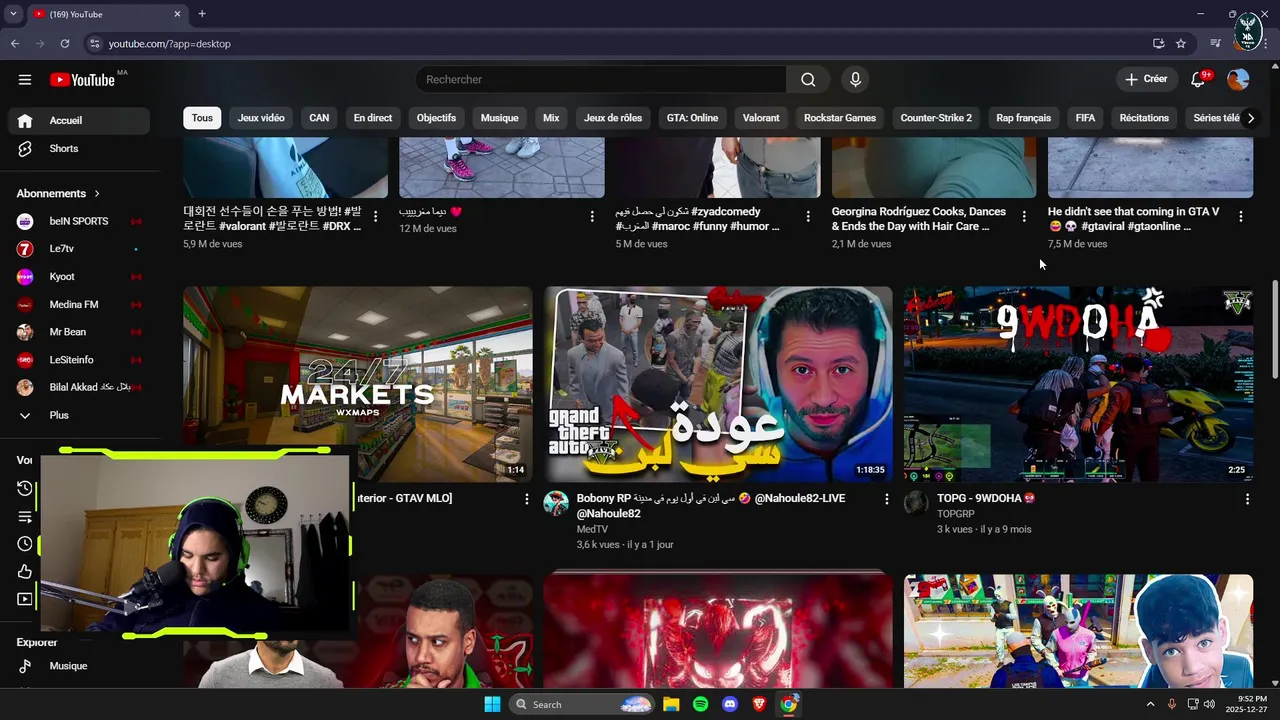Open the LeSiteinfo channel subscription
Viewport: 1280px width, 720px height.
(80, 360)
